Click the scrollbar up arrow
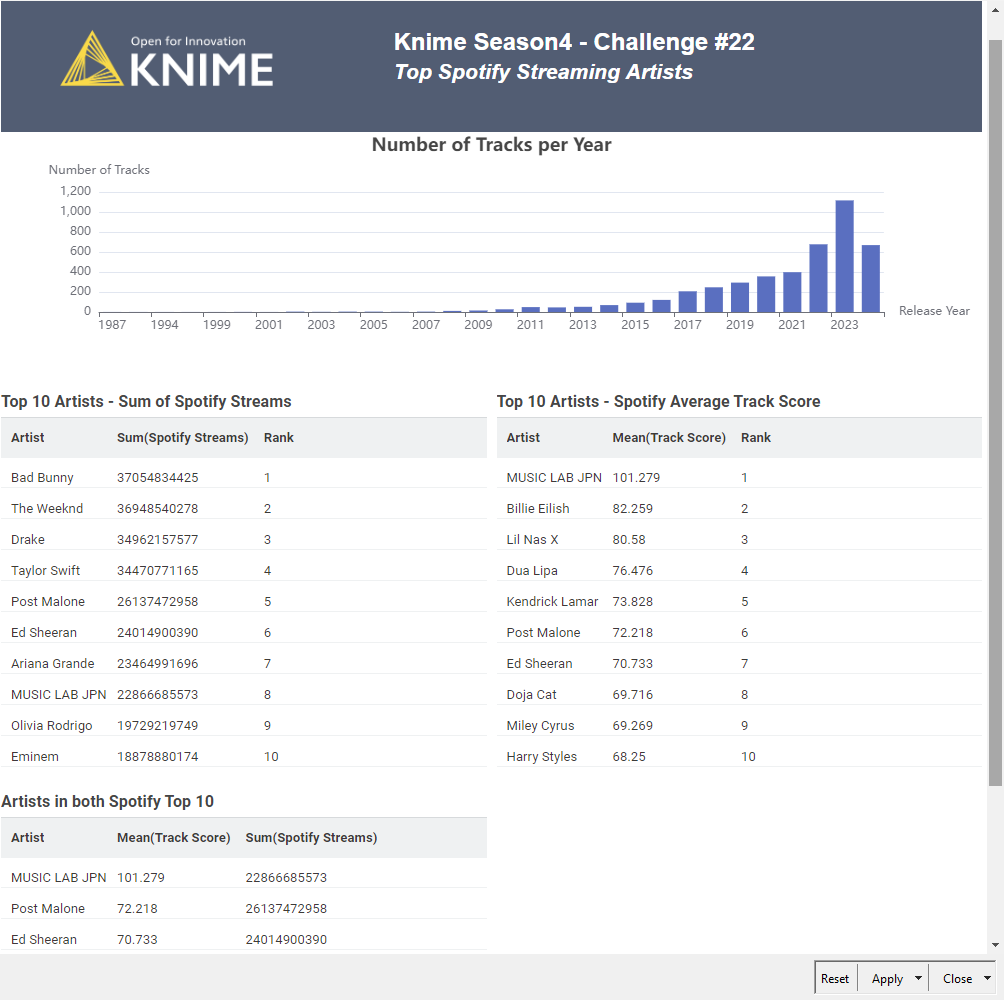 click(995, 8)
